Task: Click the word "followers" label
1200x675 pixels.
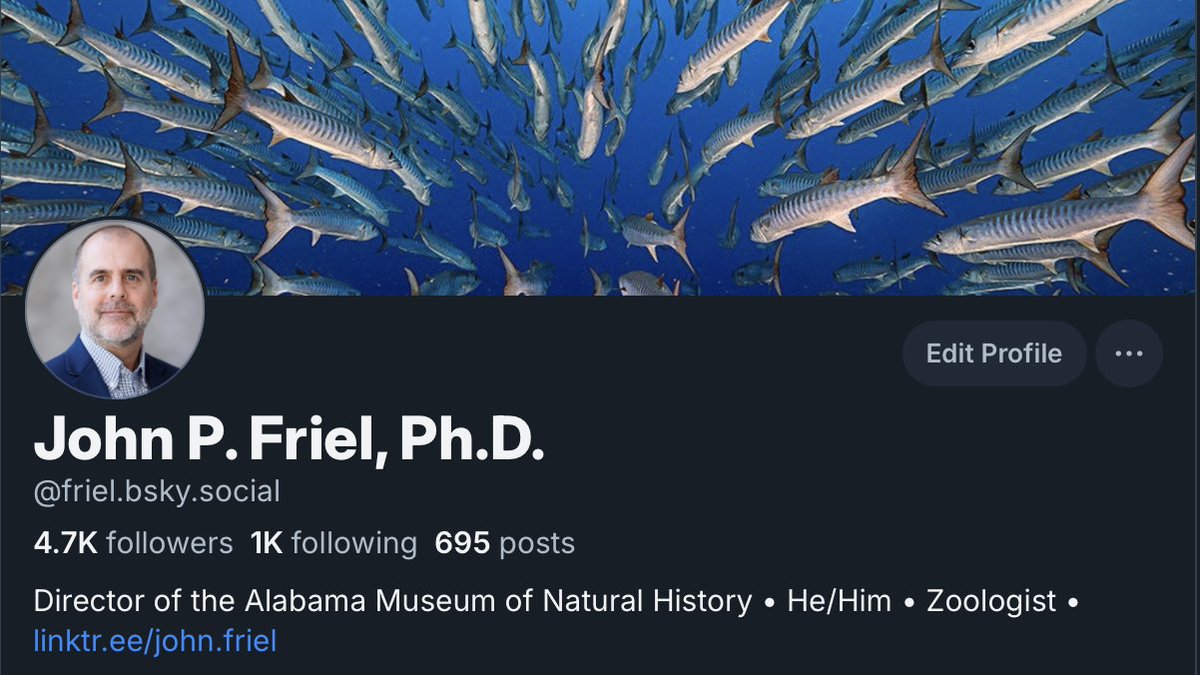Action: 169,543
